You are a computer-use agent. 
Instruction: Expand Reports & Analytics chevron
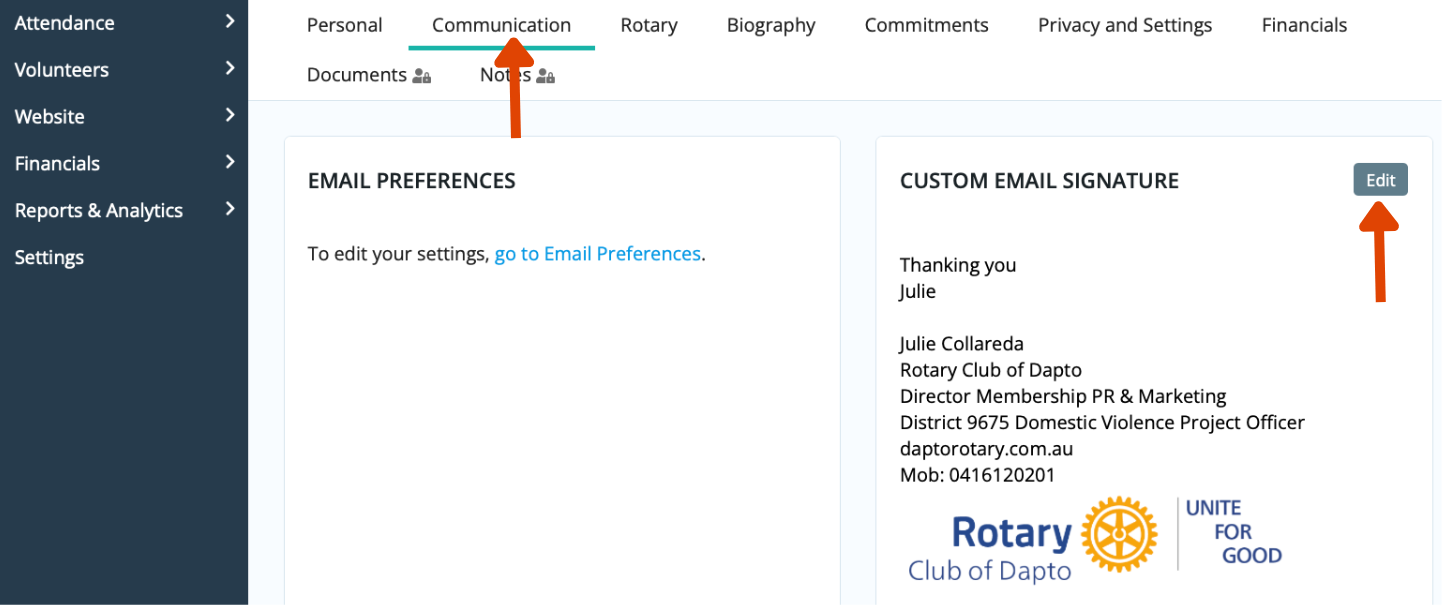pyautogui.click(x=230, y=209)
